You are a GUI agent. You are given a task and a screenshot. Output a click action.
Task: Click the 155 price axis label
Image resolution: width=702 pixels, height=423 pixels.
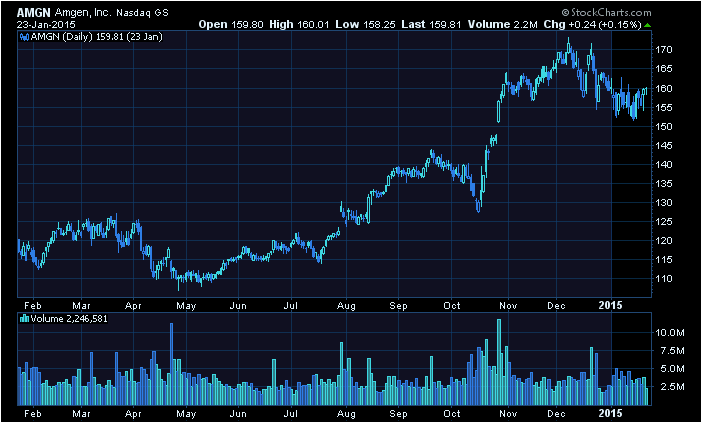coord(664,107)
